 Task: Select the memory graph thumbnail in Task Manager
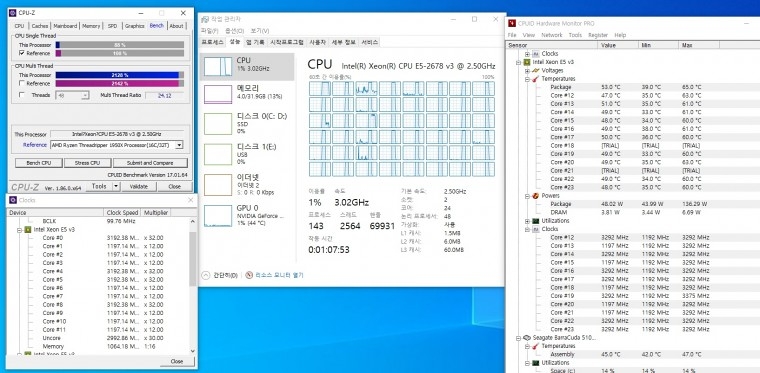[x=218, y=94]
